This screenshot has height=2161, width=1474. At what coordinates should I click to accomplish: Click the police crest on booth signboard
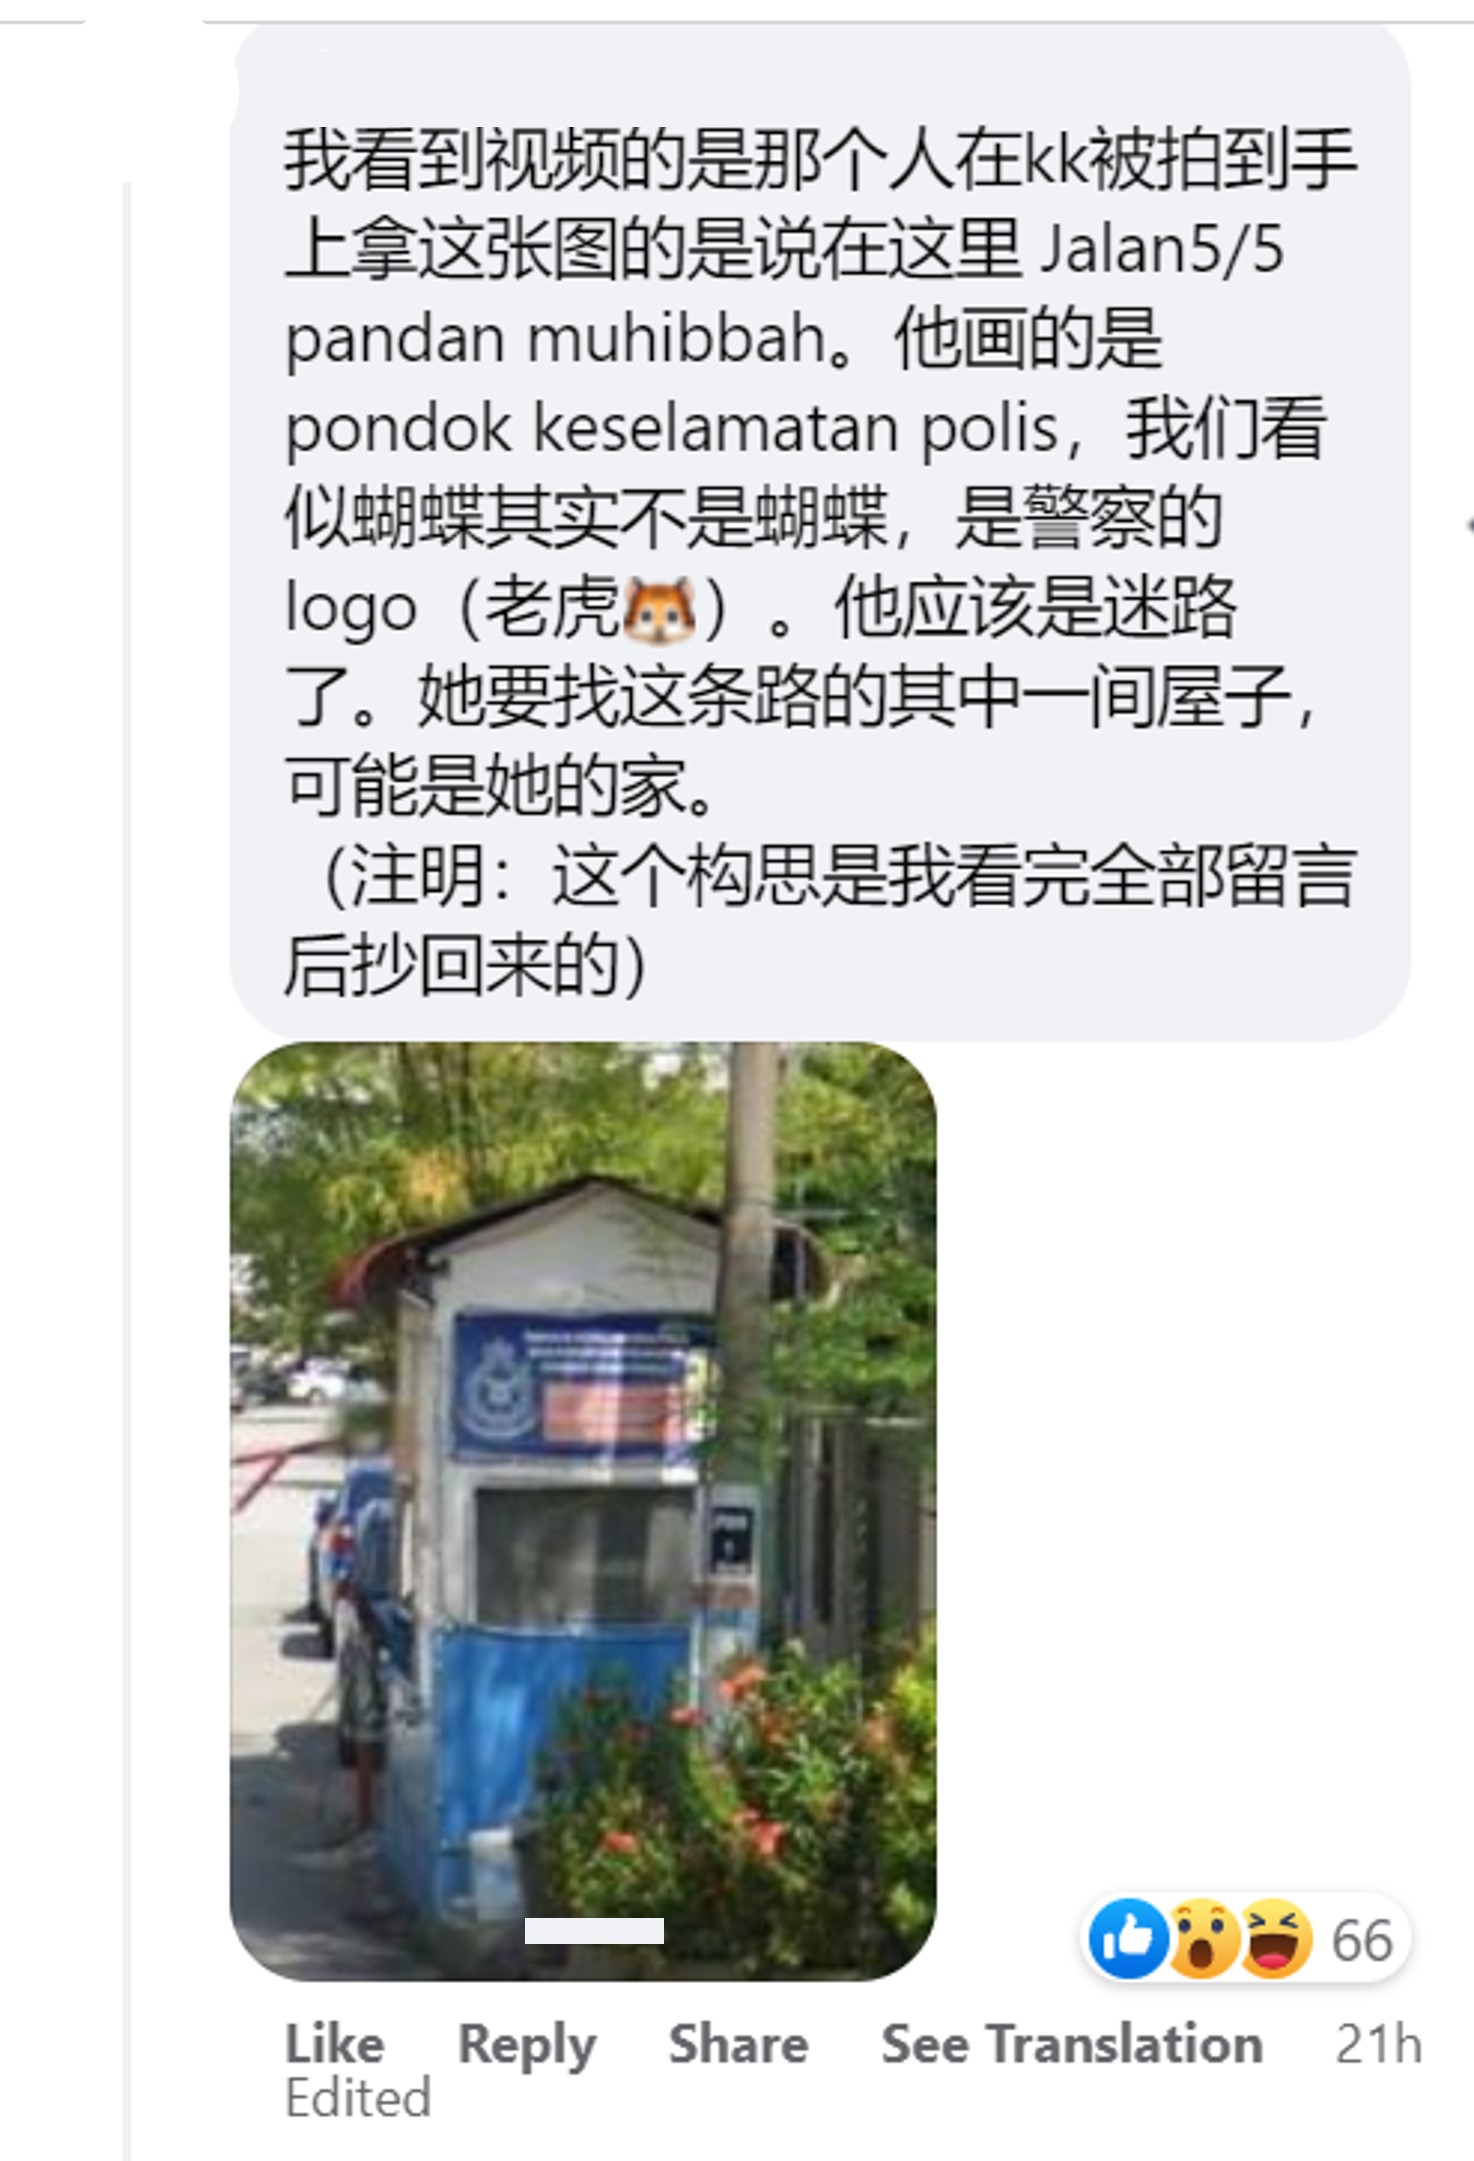coord(493,1381)
